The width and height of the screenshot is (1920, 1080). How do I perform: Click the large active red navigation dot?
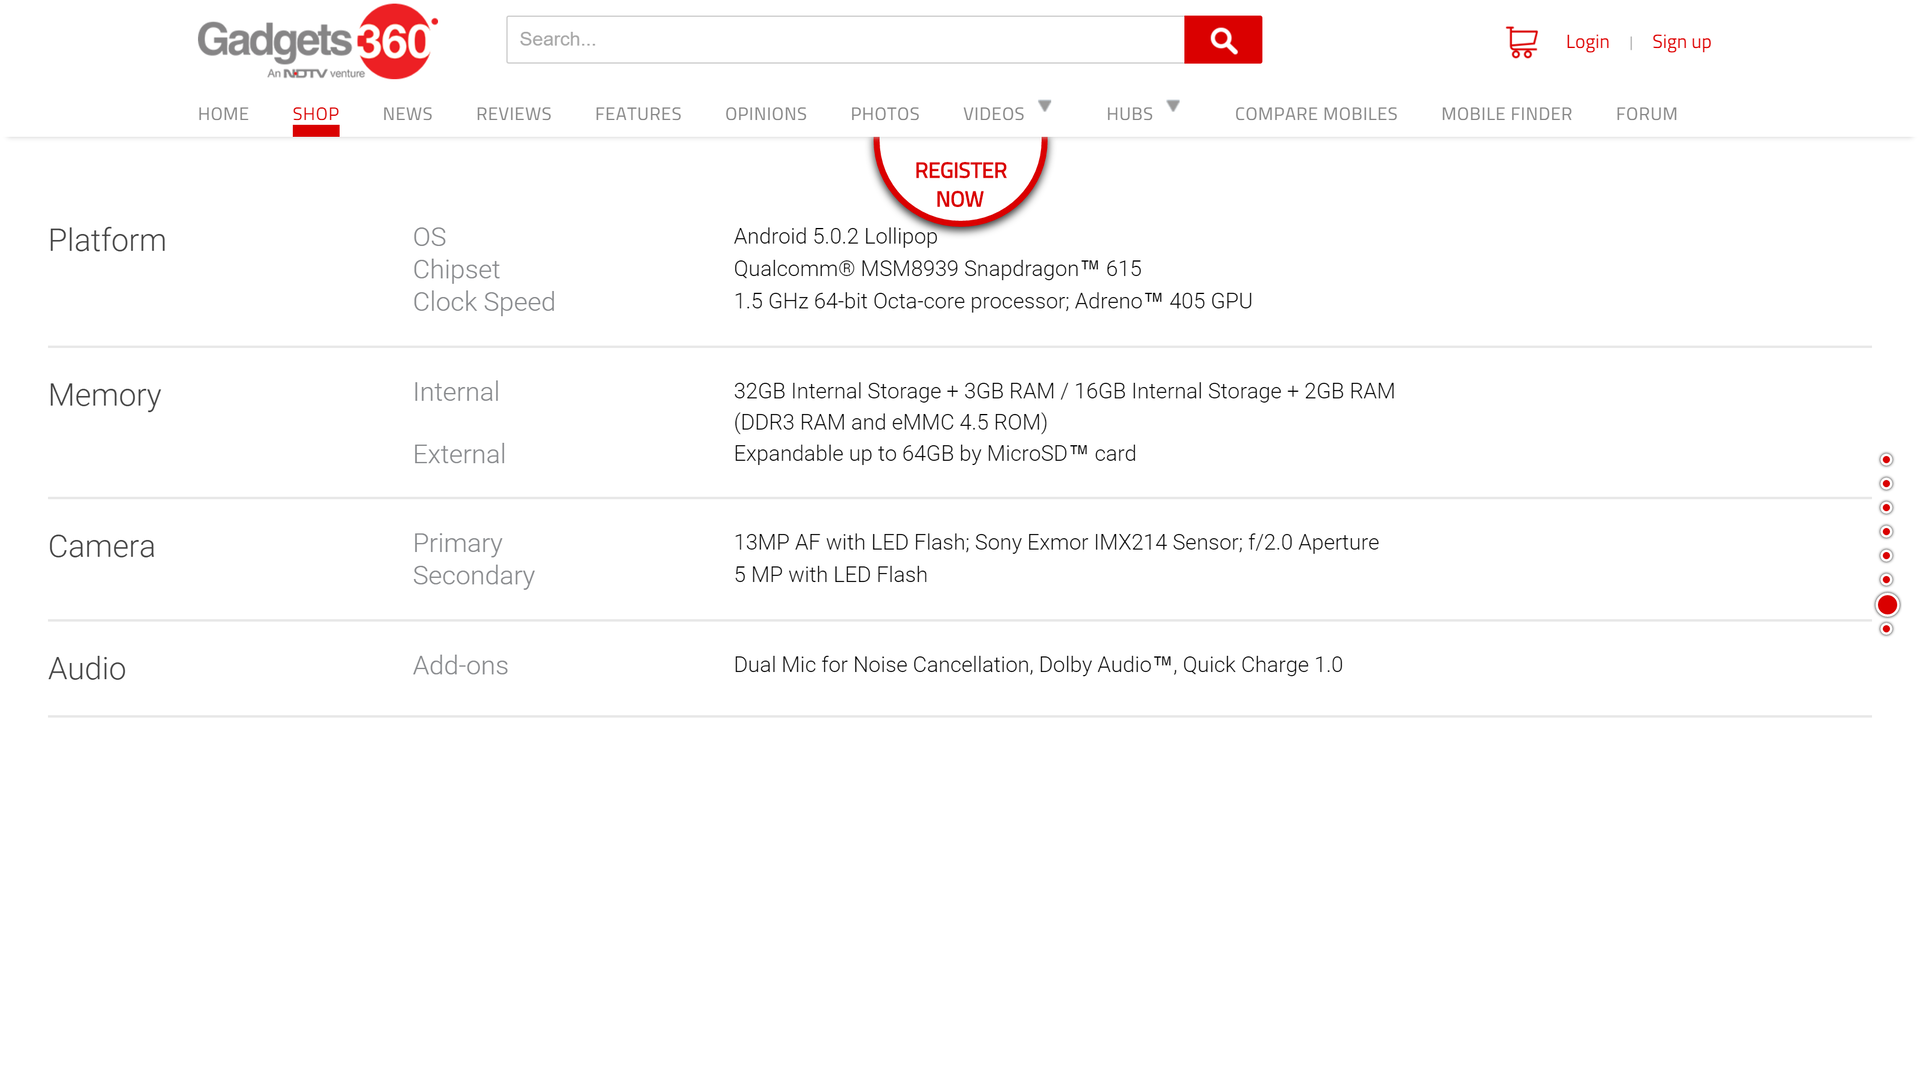point(1887,605)
